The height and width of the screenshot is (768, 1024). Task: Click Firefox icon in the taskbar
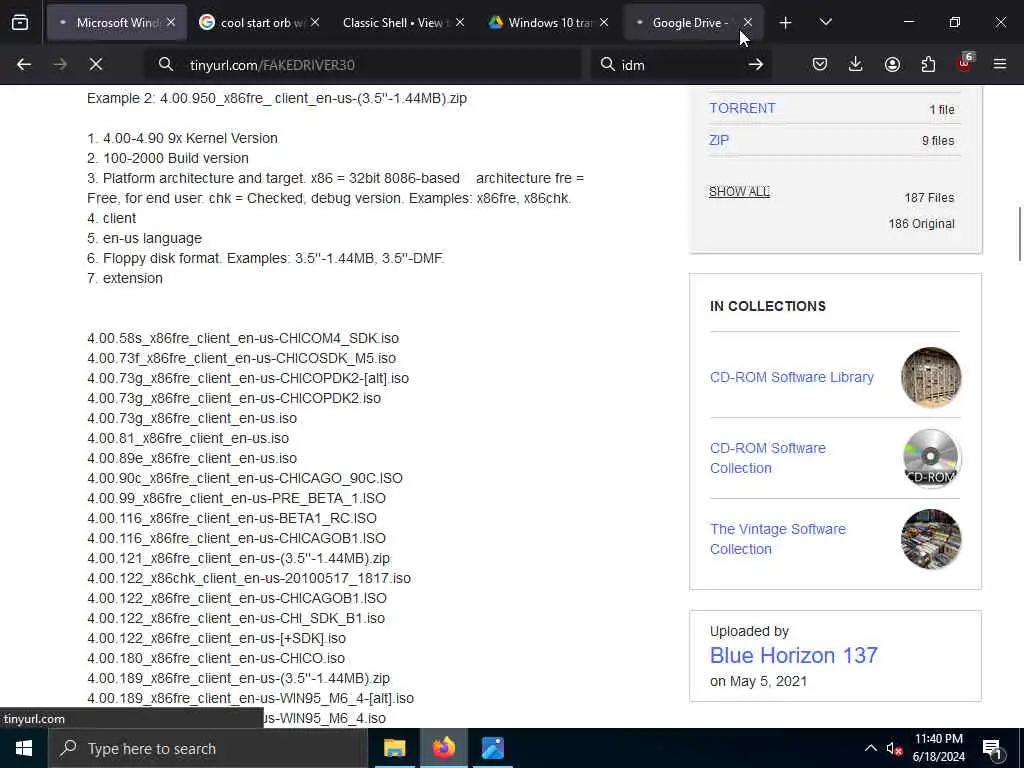click(443, 748)
